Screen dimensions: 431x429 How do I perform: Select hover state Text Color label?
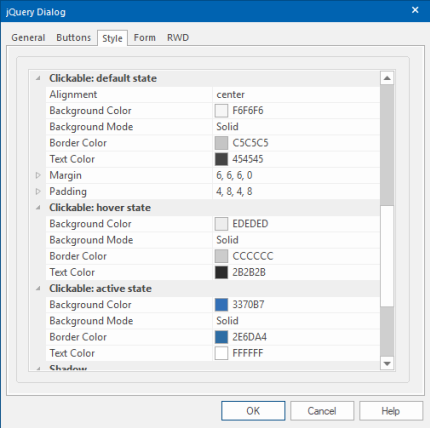pyautogui.click(x=72, y=272)
